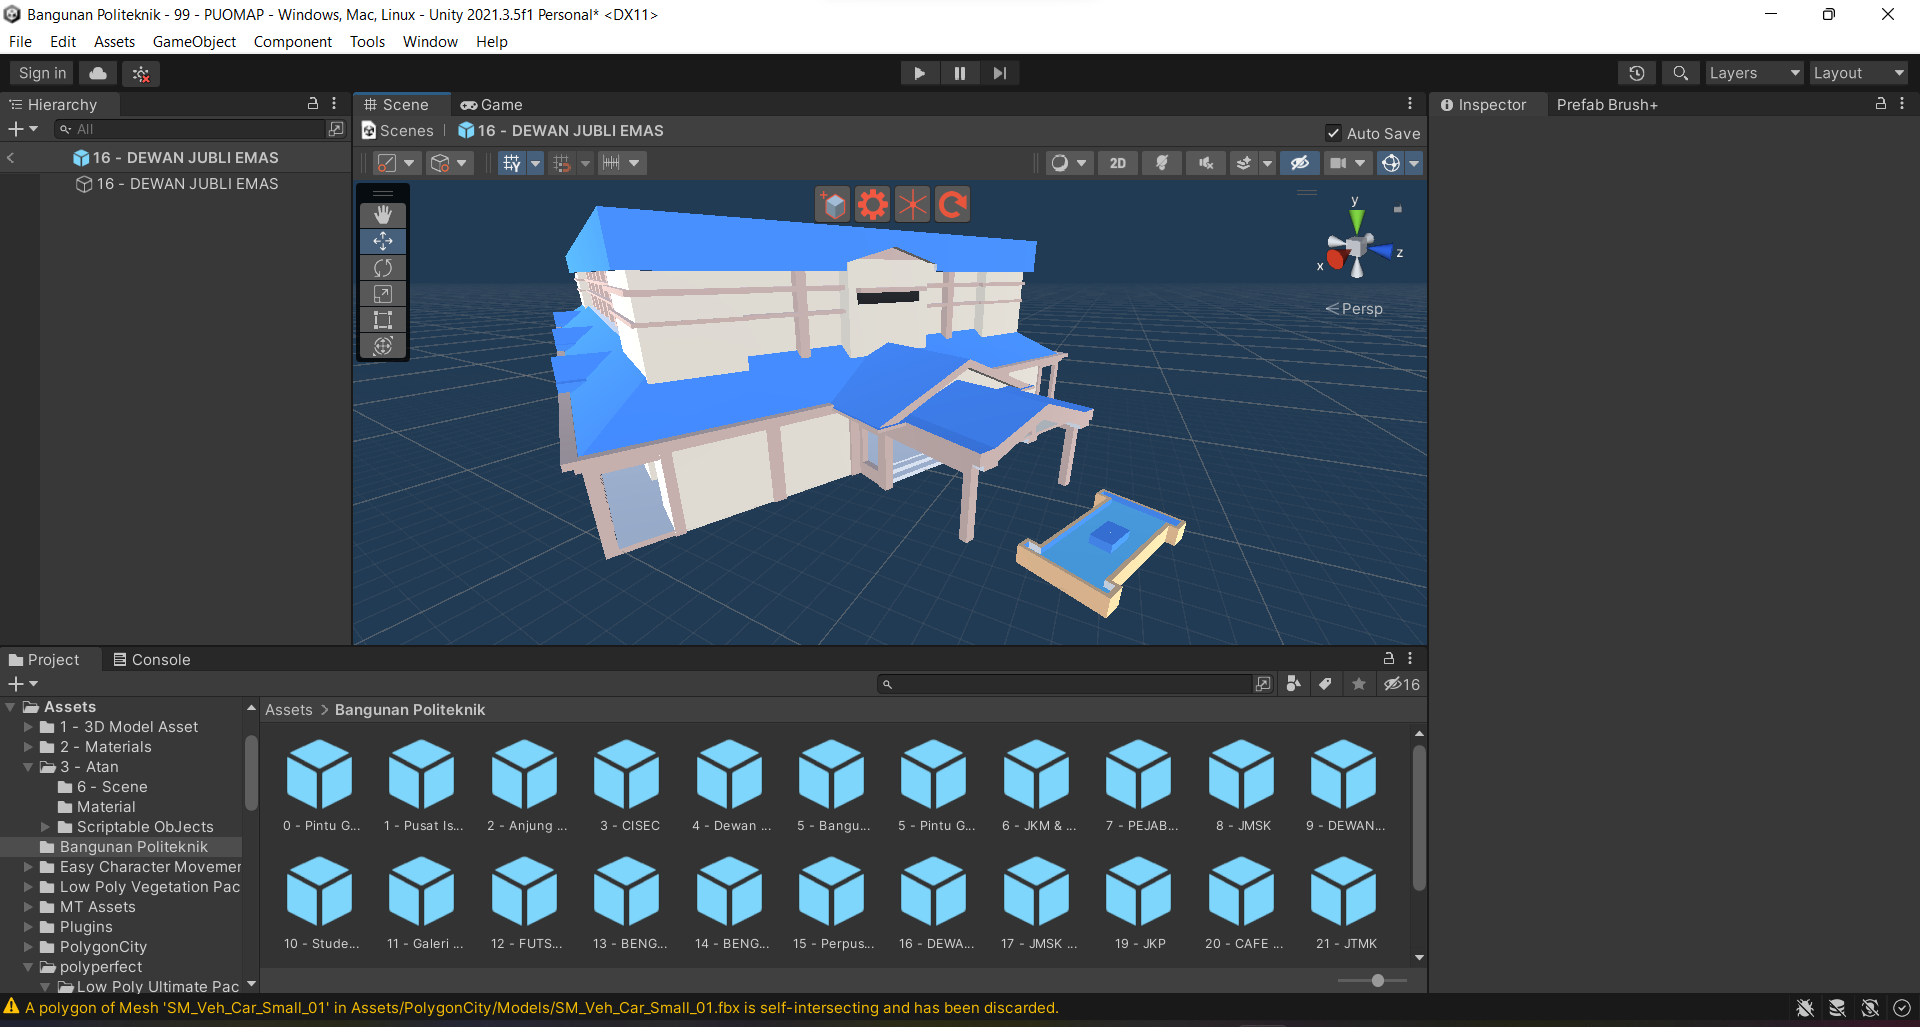Open the Layers dropdown
Screen dimensions: 1920x1027
coord(1753,73)
